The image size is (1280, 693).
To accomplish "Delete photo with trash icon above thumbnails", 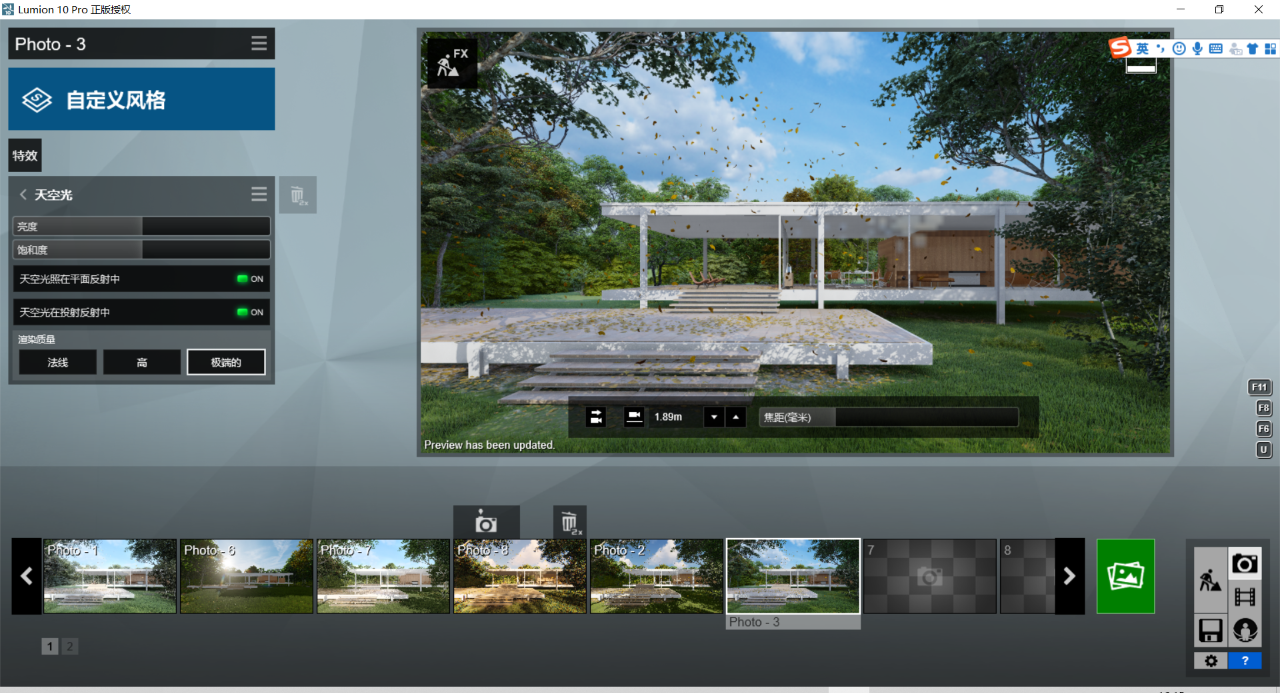I will [570, 522].
